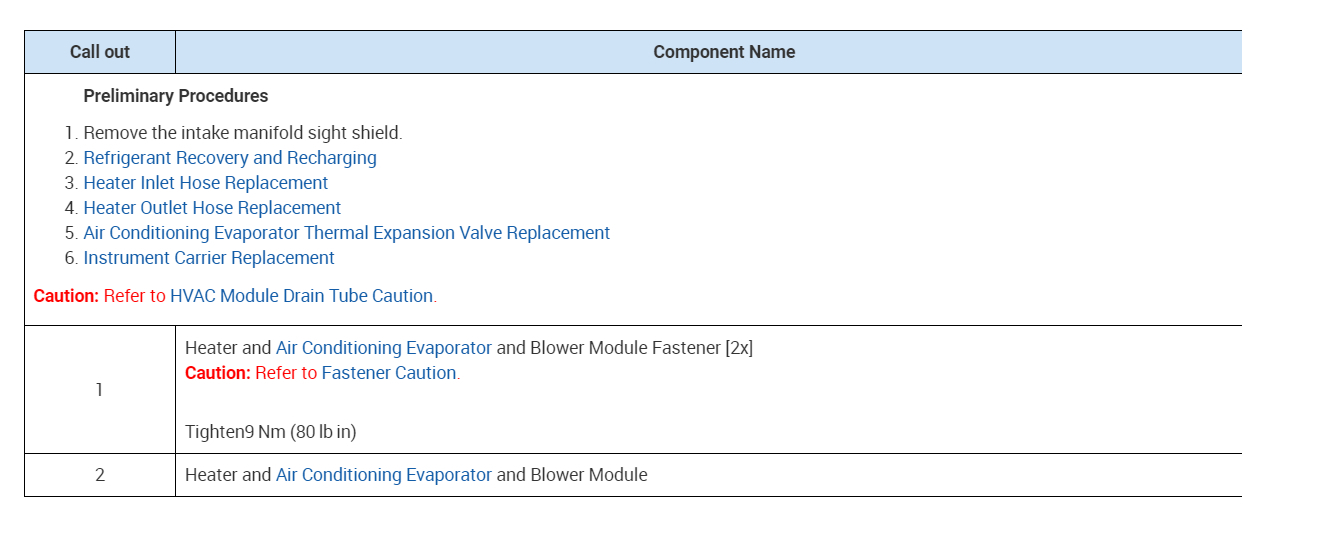Go to Instrument Carrier Replacement procedure
Image resolution: width=1340 pixels, height=542 pixels.
(209, 258)
